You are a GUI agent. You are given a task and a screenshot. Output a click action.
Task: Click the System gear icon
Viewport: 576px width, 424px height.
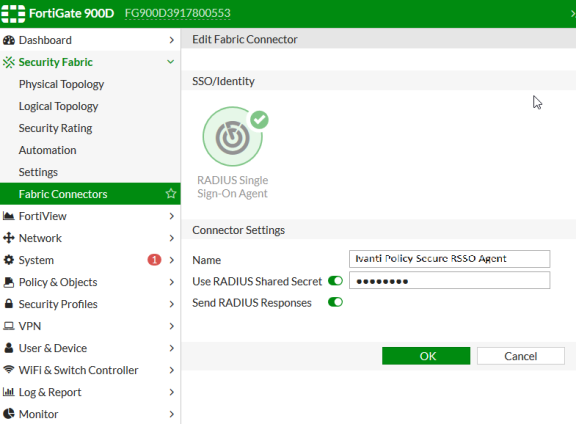coord(9,260)
